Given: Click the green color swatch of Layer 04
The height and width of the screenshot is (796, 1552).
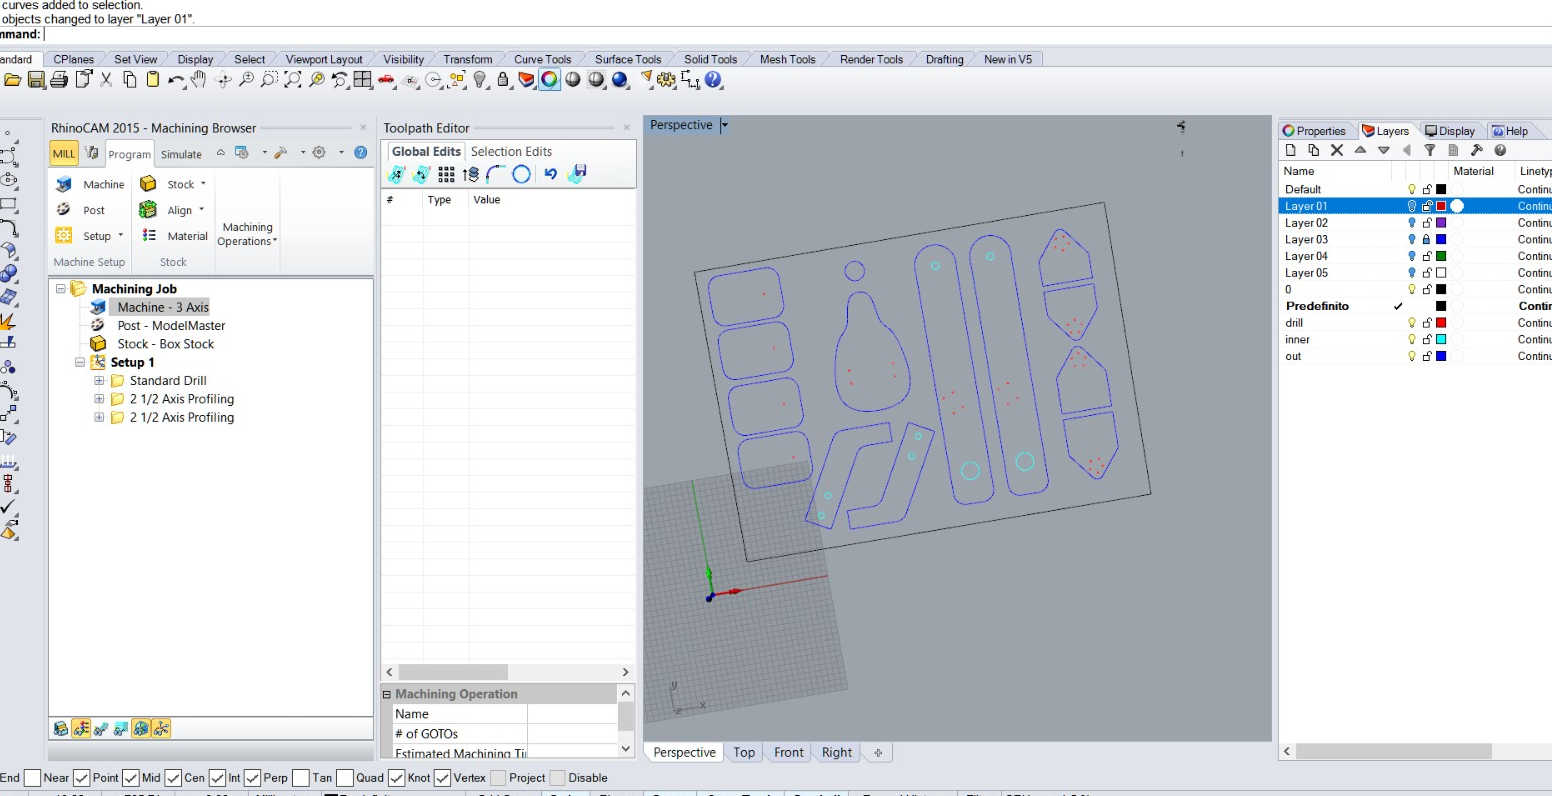Looking at the screenshot, I should tap(1441, 256).
